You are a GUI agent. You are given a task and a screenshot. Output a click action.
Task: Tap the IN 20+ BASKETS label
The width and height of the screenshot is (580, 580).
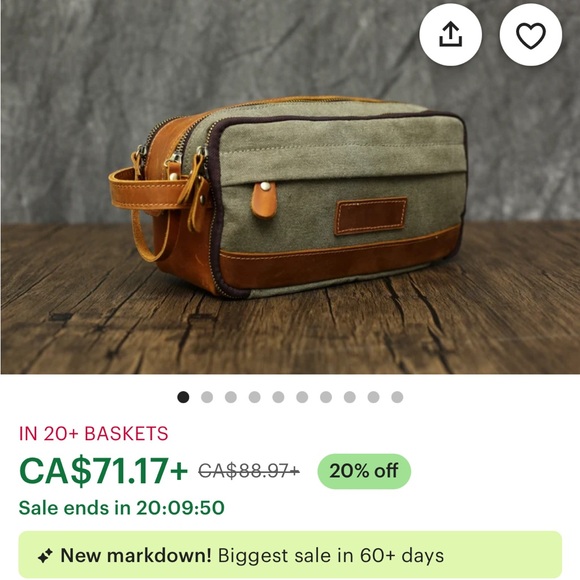coord(94,434)
